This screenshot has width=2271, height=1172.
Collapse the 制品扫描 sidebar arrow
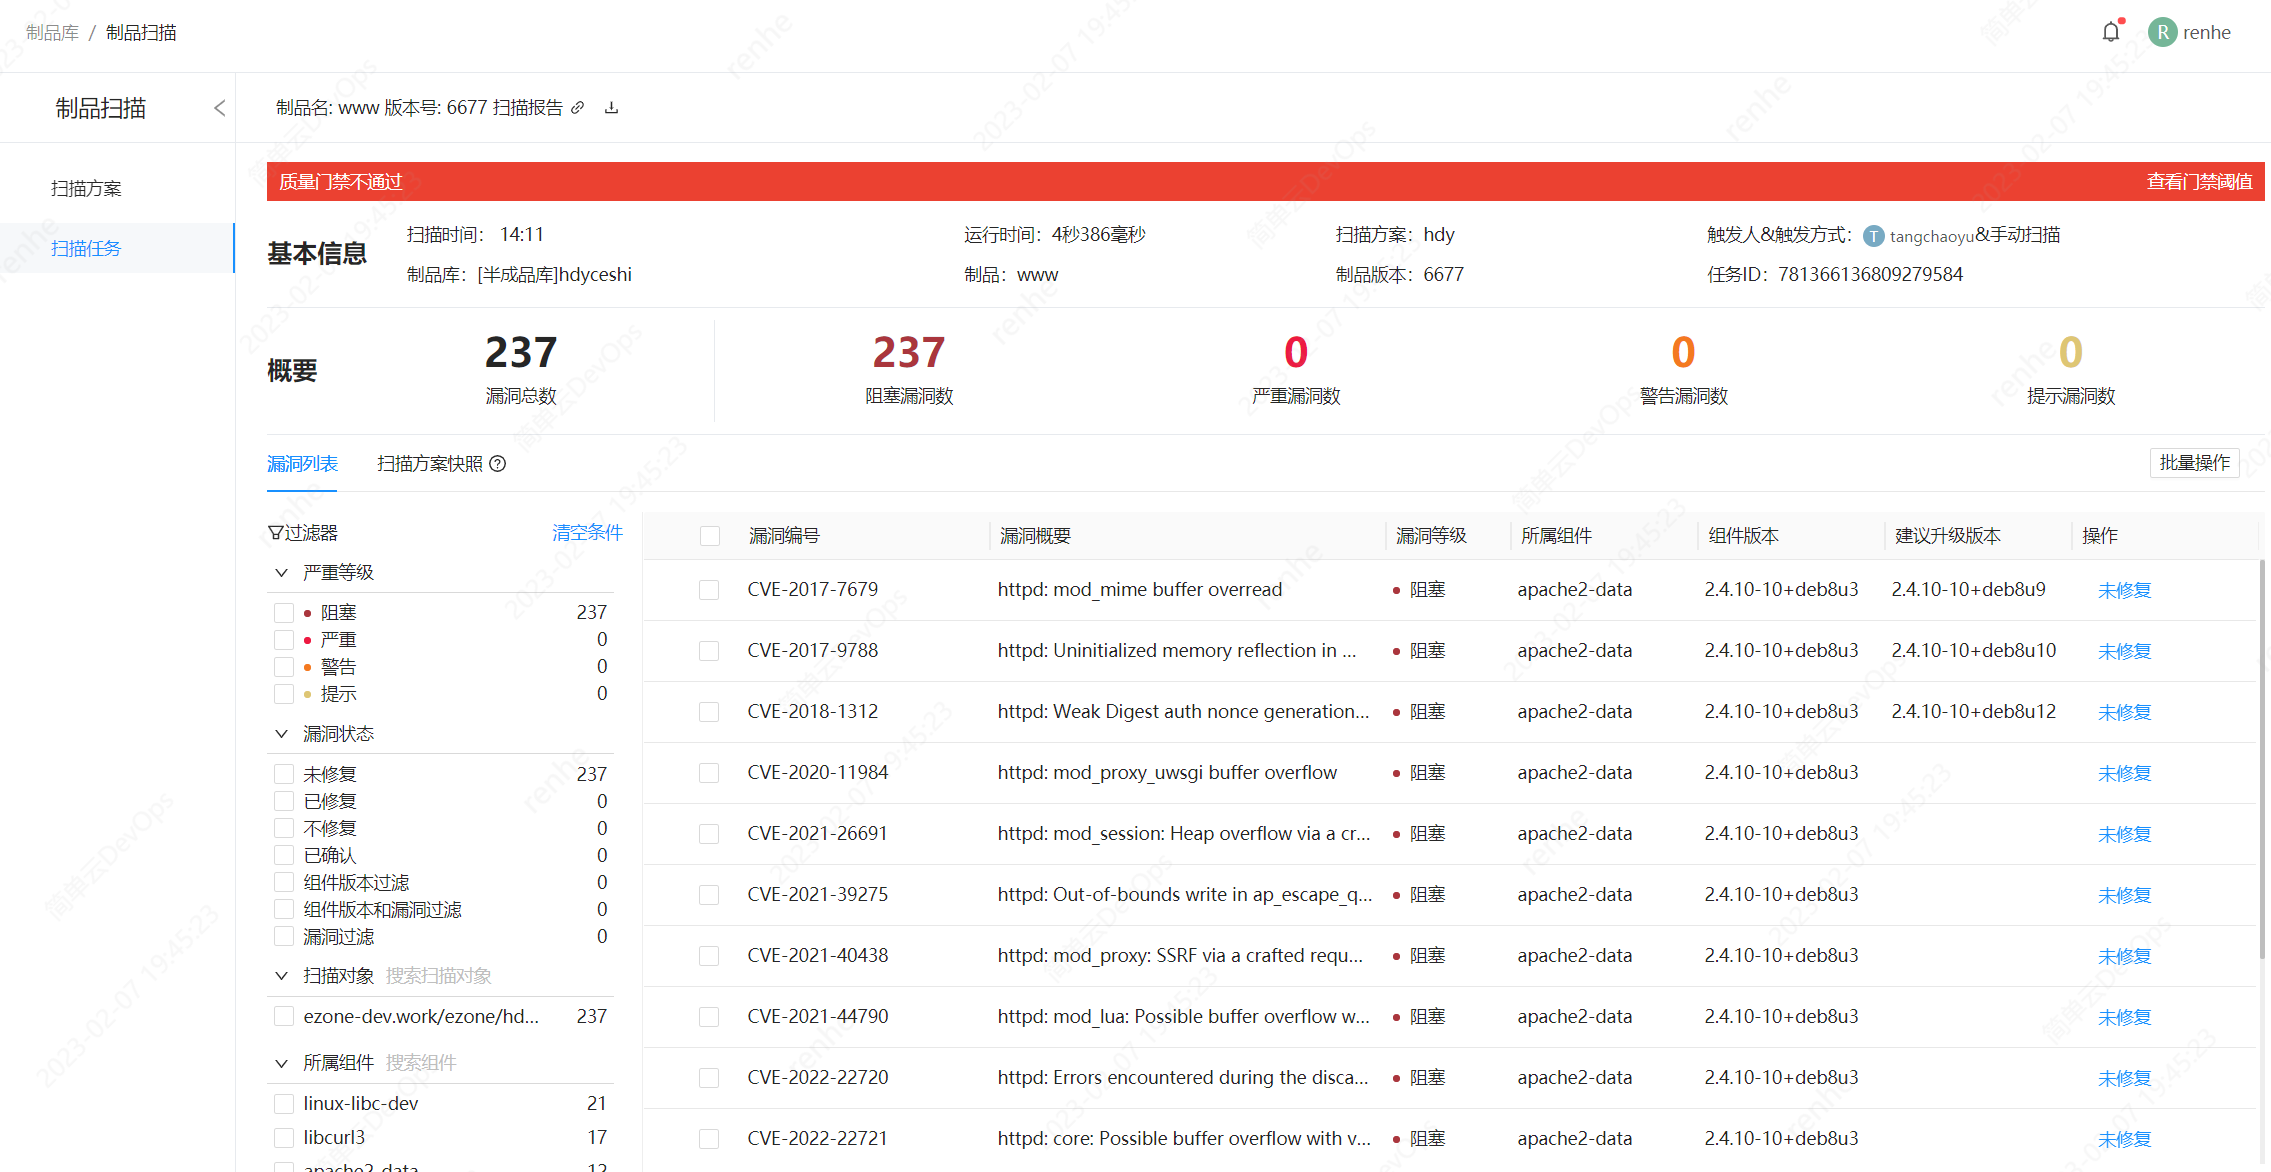220,108
